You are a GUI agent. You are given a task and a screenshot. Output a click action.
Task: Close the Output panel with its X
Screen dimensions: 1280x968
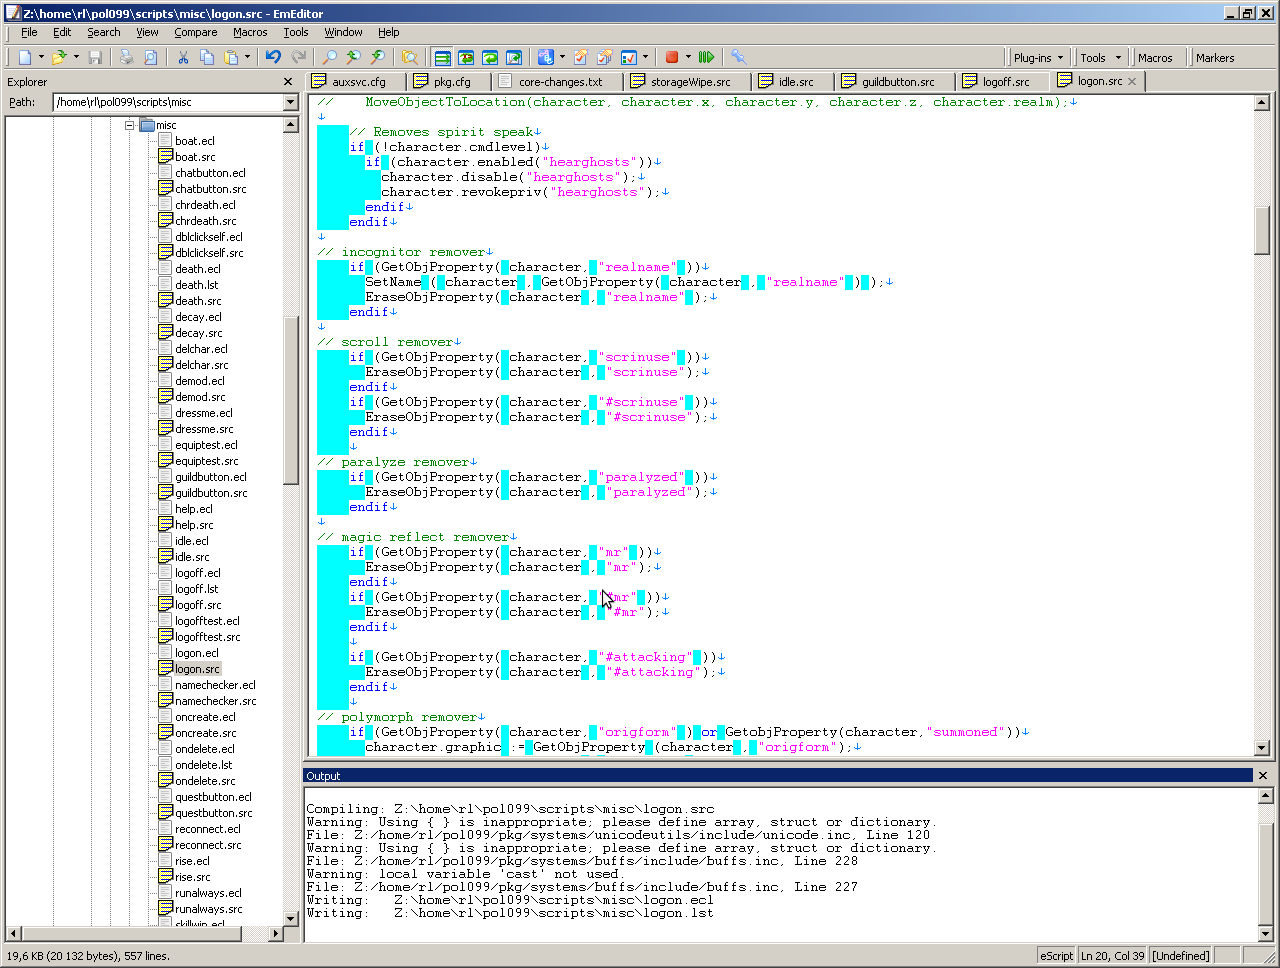[x=1263, y=776]
